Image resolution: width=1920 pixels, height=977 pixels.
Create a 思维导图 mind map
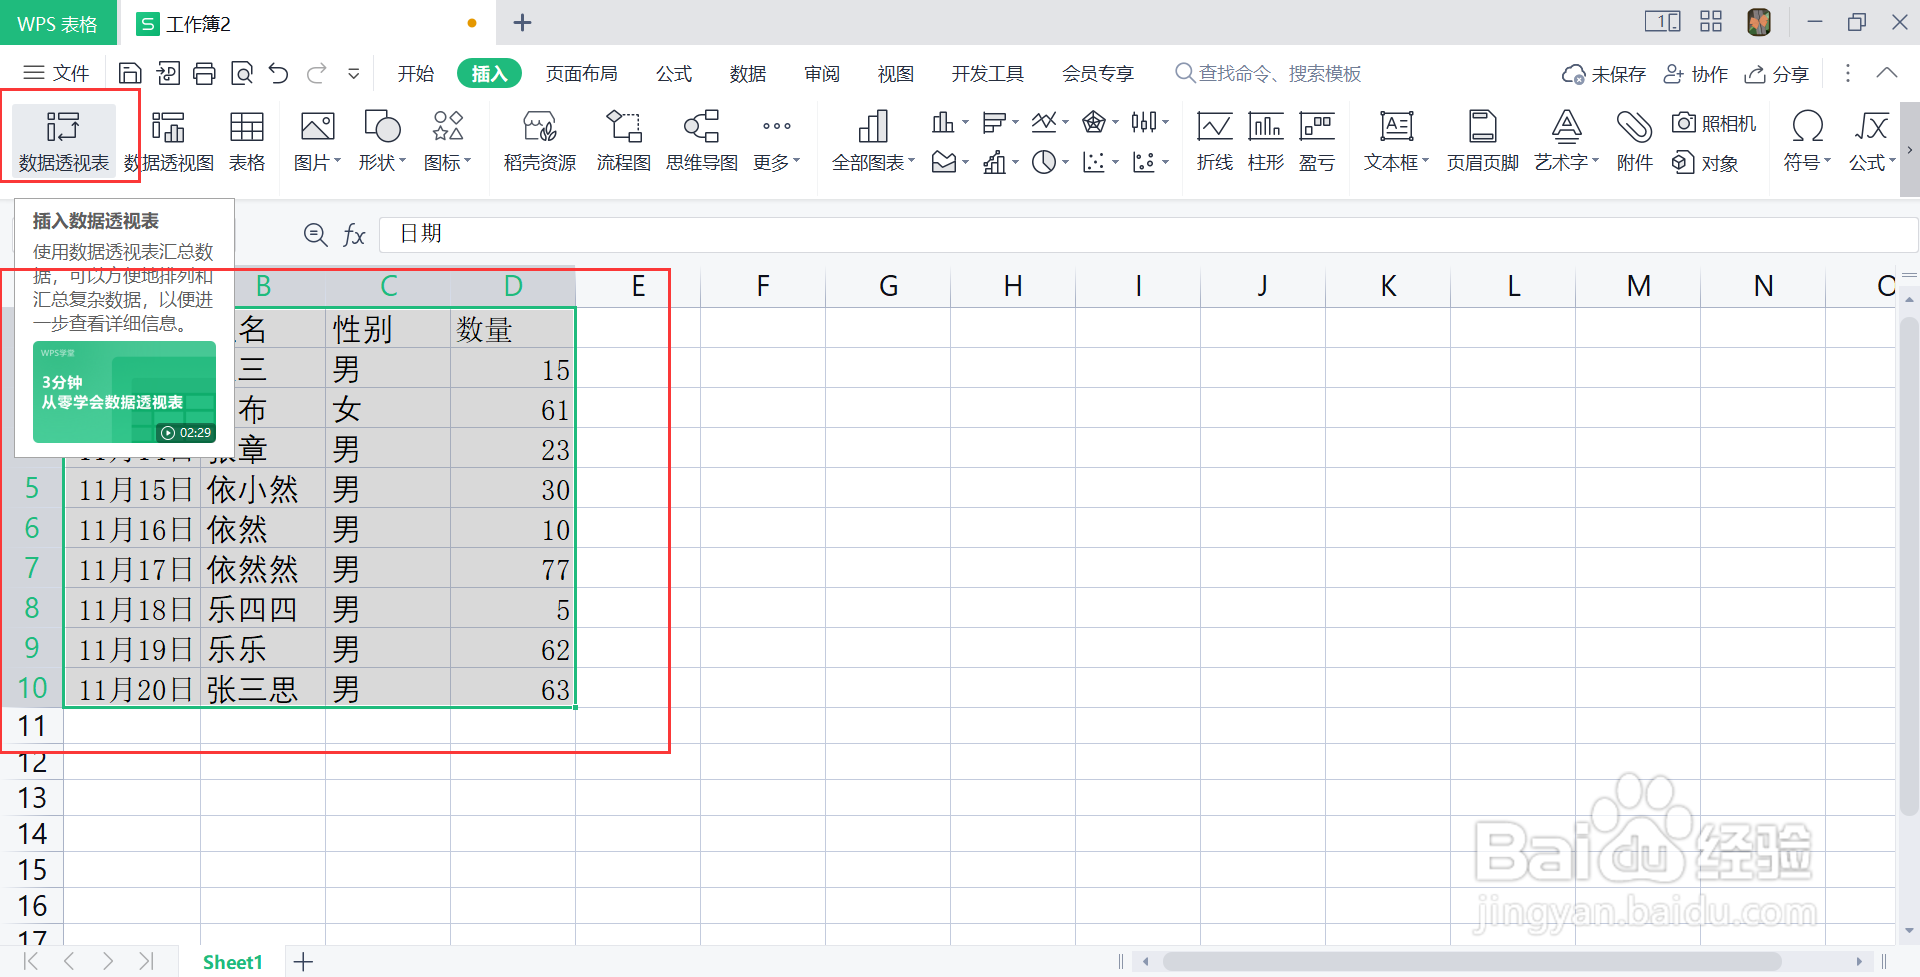(701, 140)
